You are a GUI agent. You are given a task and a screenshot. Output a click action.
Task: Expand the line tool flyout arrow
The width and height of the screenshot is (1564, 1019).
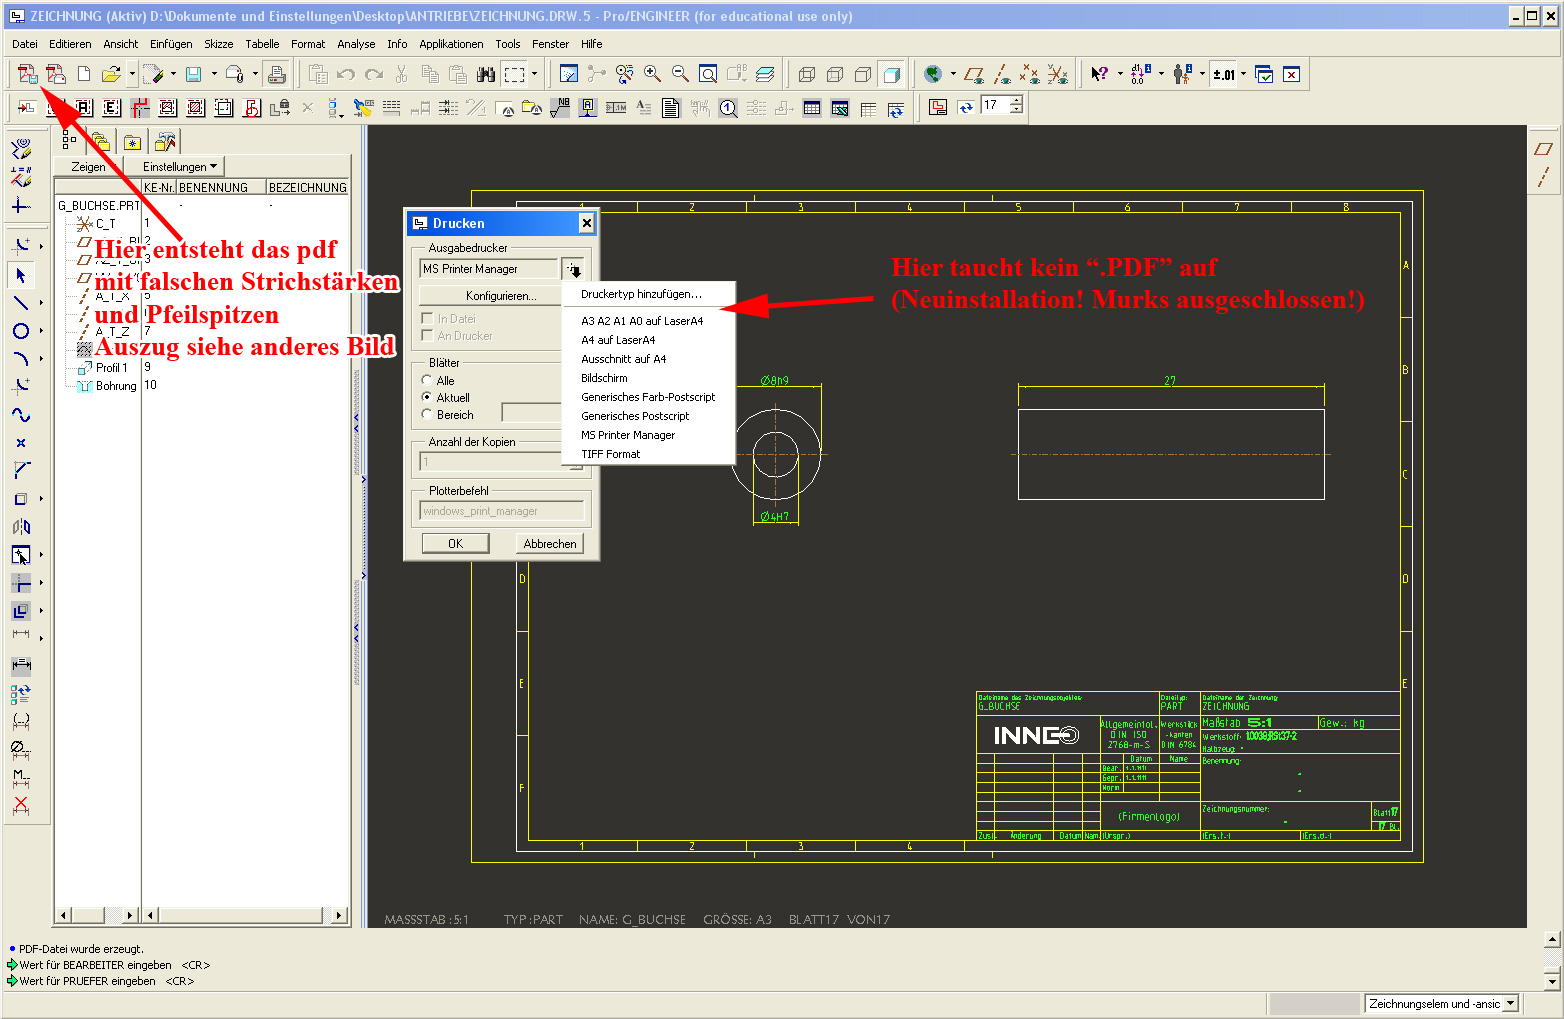(x=41, y=303)
